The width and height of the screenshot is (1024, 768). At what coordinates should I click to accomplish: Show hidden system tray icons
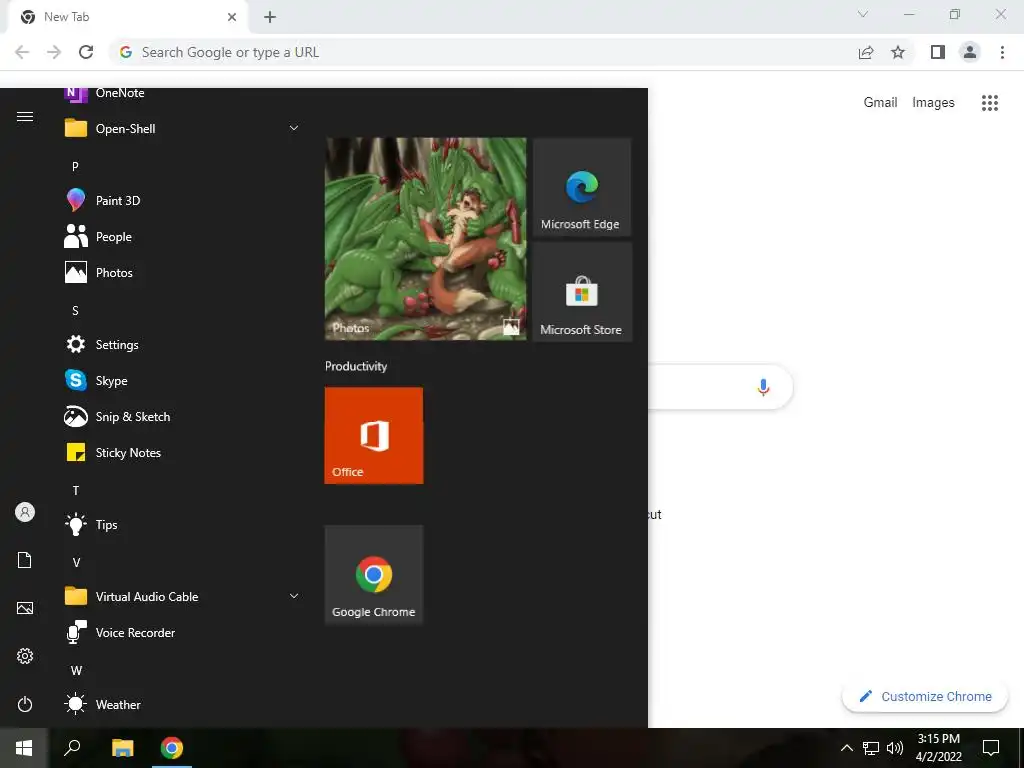click(846, 748)
